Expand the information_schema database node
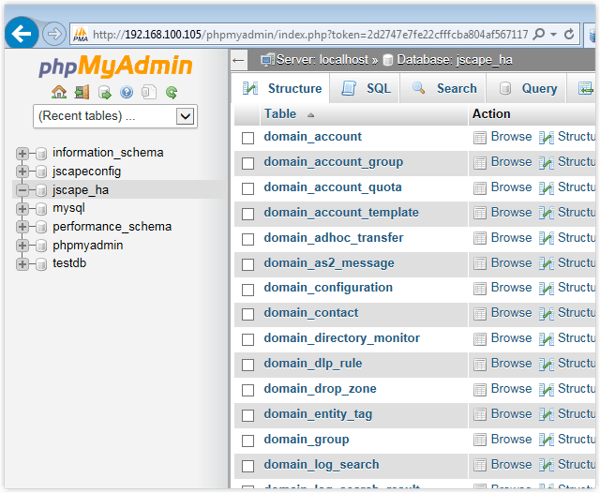Image resolution: width=600 pixels, height=493 pixels. 22,153
